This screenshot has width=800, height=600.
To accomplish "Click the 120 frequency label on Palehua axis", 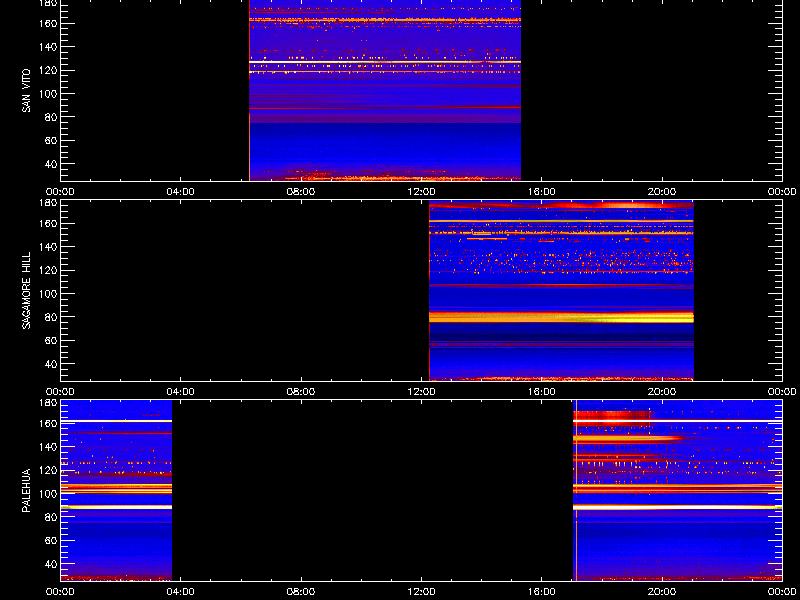I will tap(48, 470).
